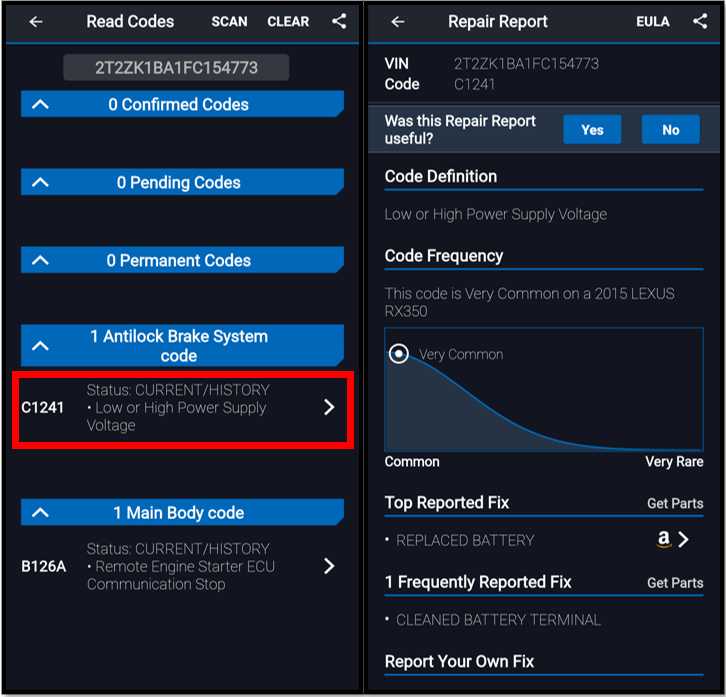Tap Remote Engine Starter ECU Communication Stop text
This screenshot has height=697, width=726.
(181, 575)
